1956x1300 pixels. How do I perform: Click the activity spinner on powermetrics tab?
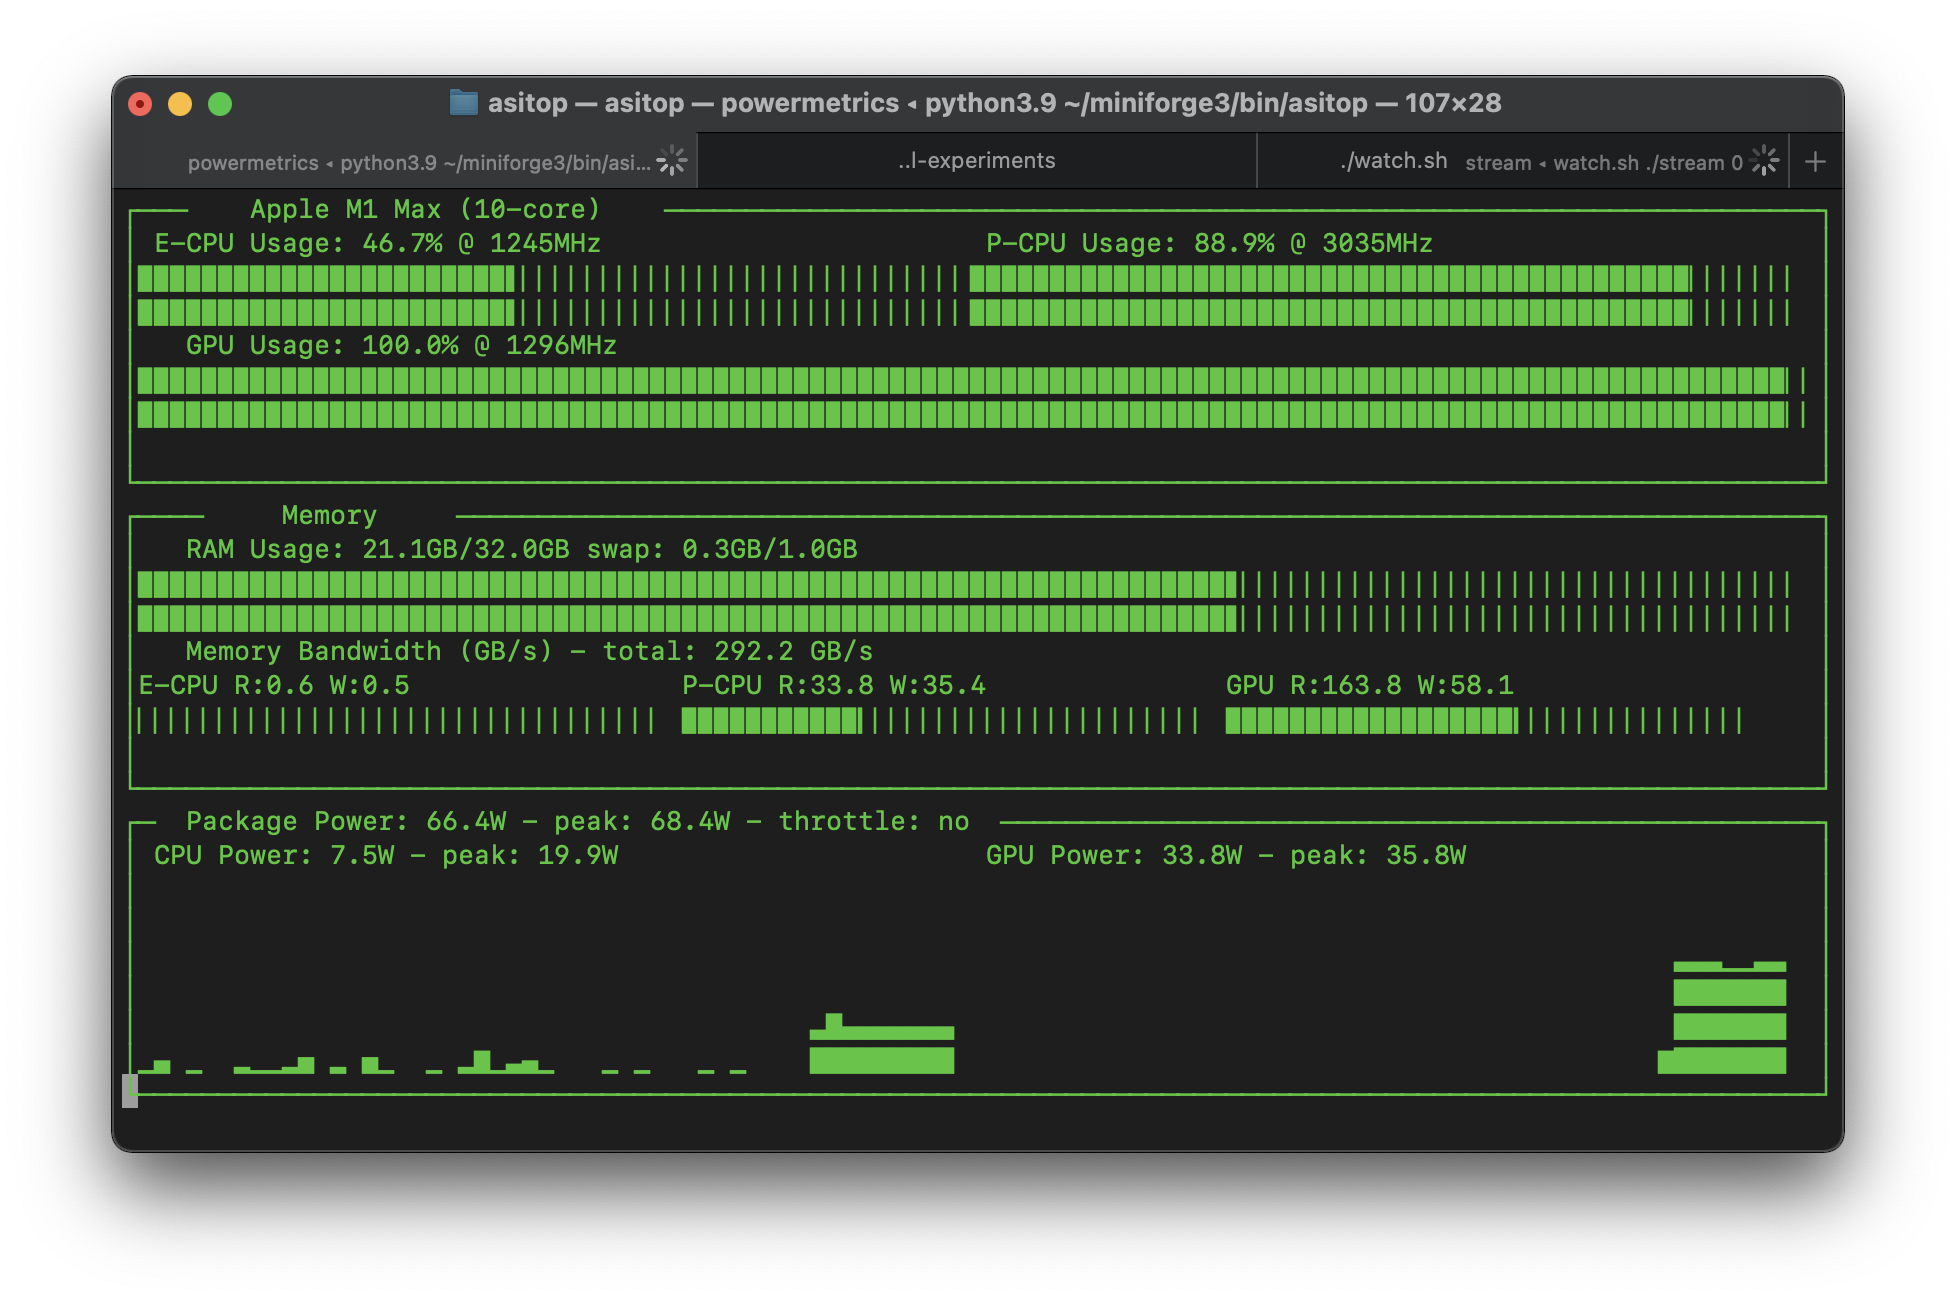671,161
